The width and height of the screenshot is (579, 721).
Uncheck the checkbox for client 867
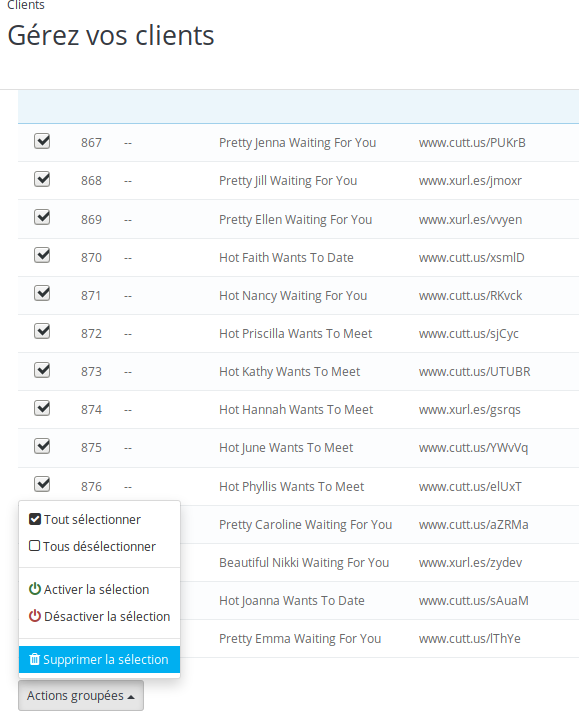click(x=42, y=141)
